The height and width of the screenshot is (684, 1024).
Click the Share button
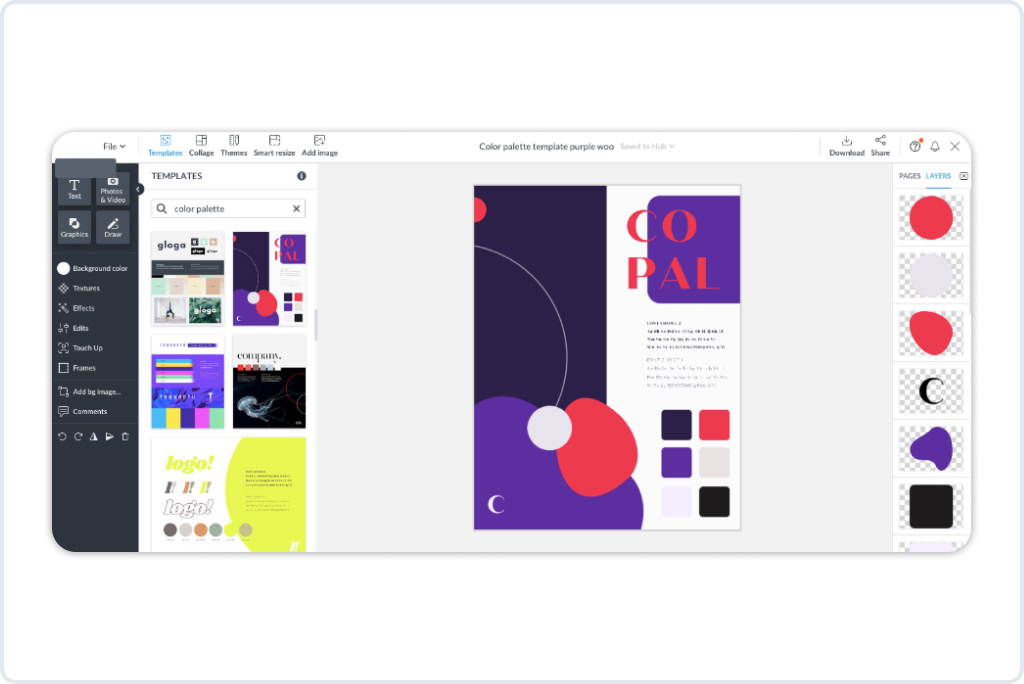[880, 146]
